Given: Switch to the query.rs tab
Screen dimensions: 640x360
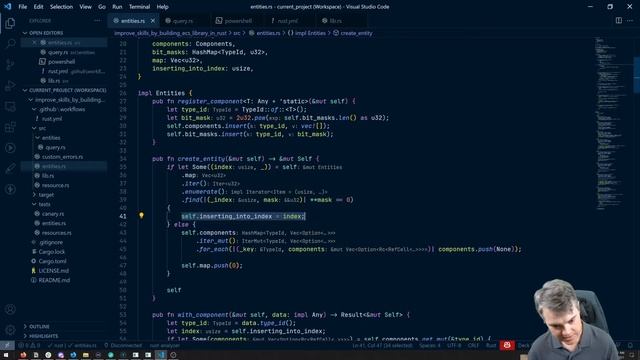Looking at the screenshot, I should [x=182, y=20].
